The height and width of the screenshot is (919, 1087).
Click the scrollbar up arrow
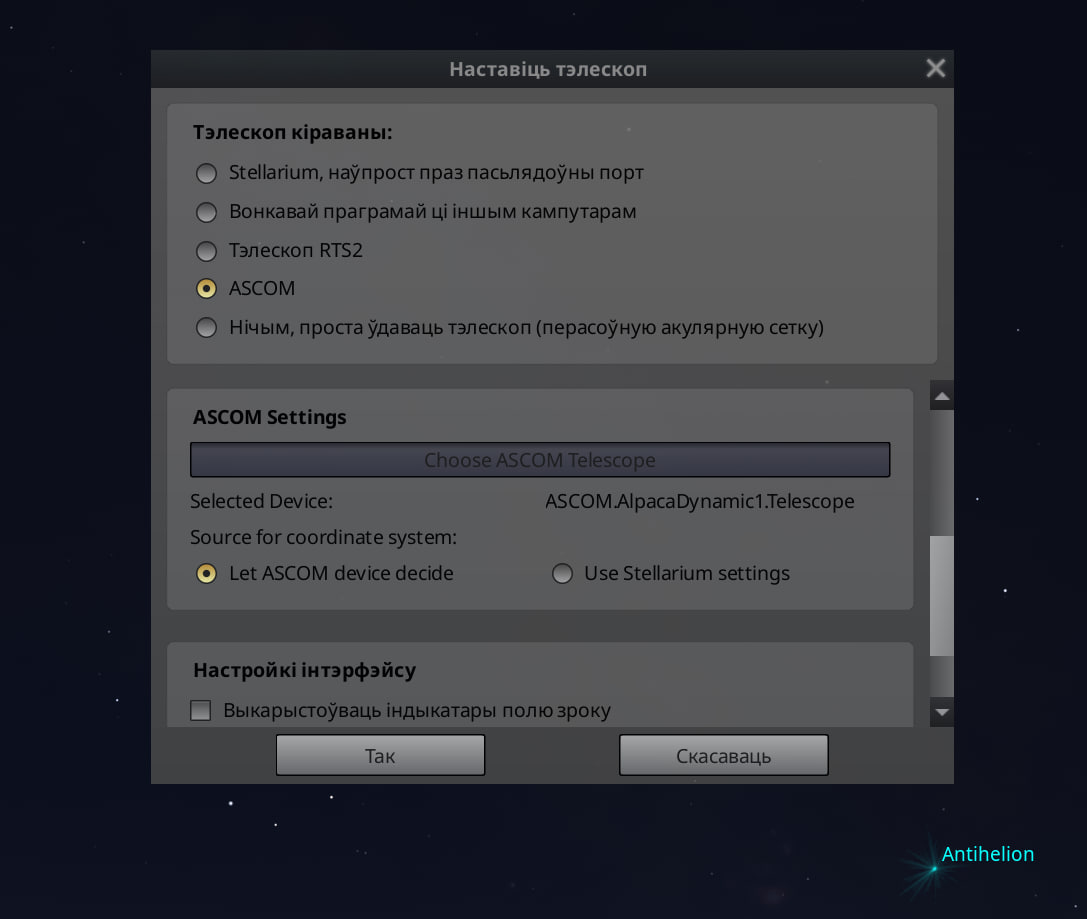pos(941,396)
